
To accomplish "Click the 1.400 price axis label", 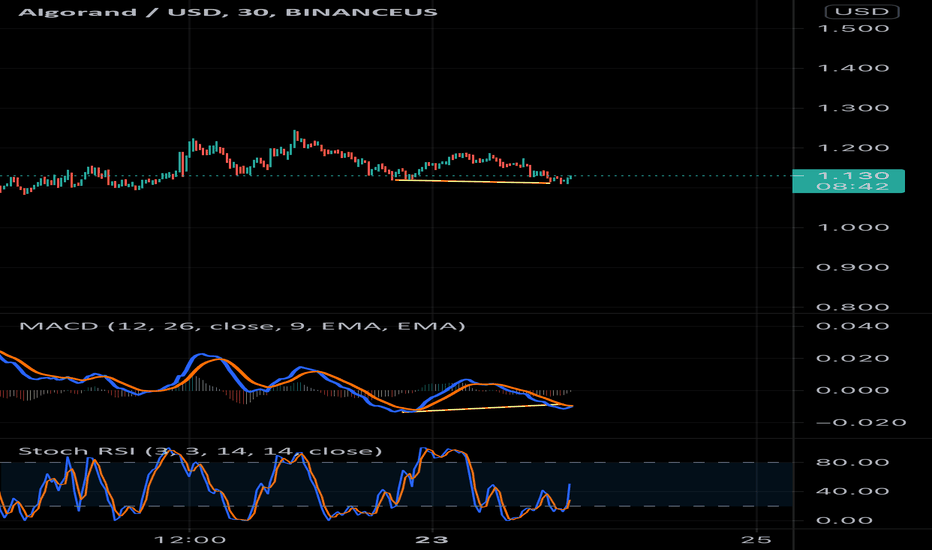I will (854, 68).
